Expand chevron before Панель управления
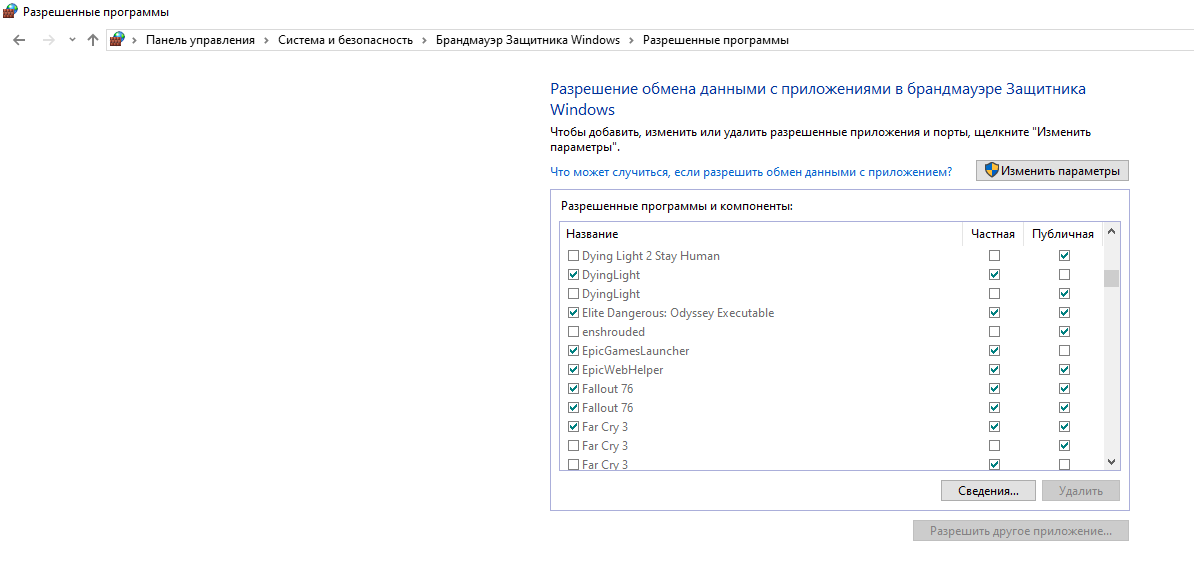 click(x=135, y=40)
